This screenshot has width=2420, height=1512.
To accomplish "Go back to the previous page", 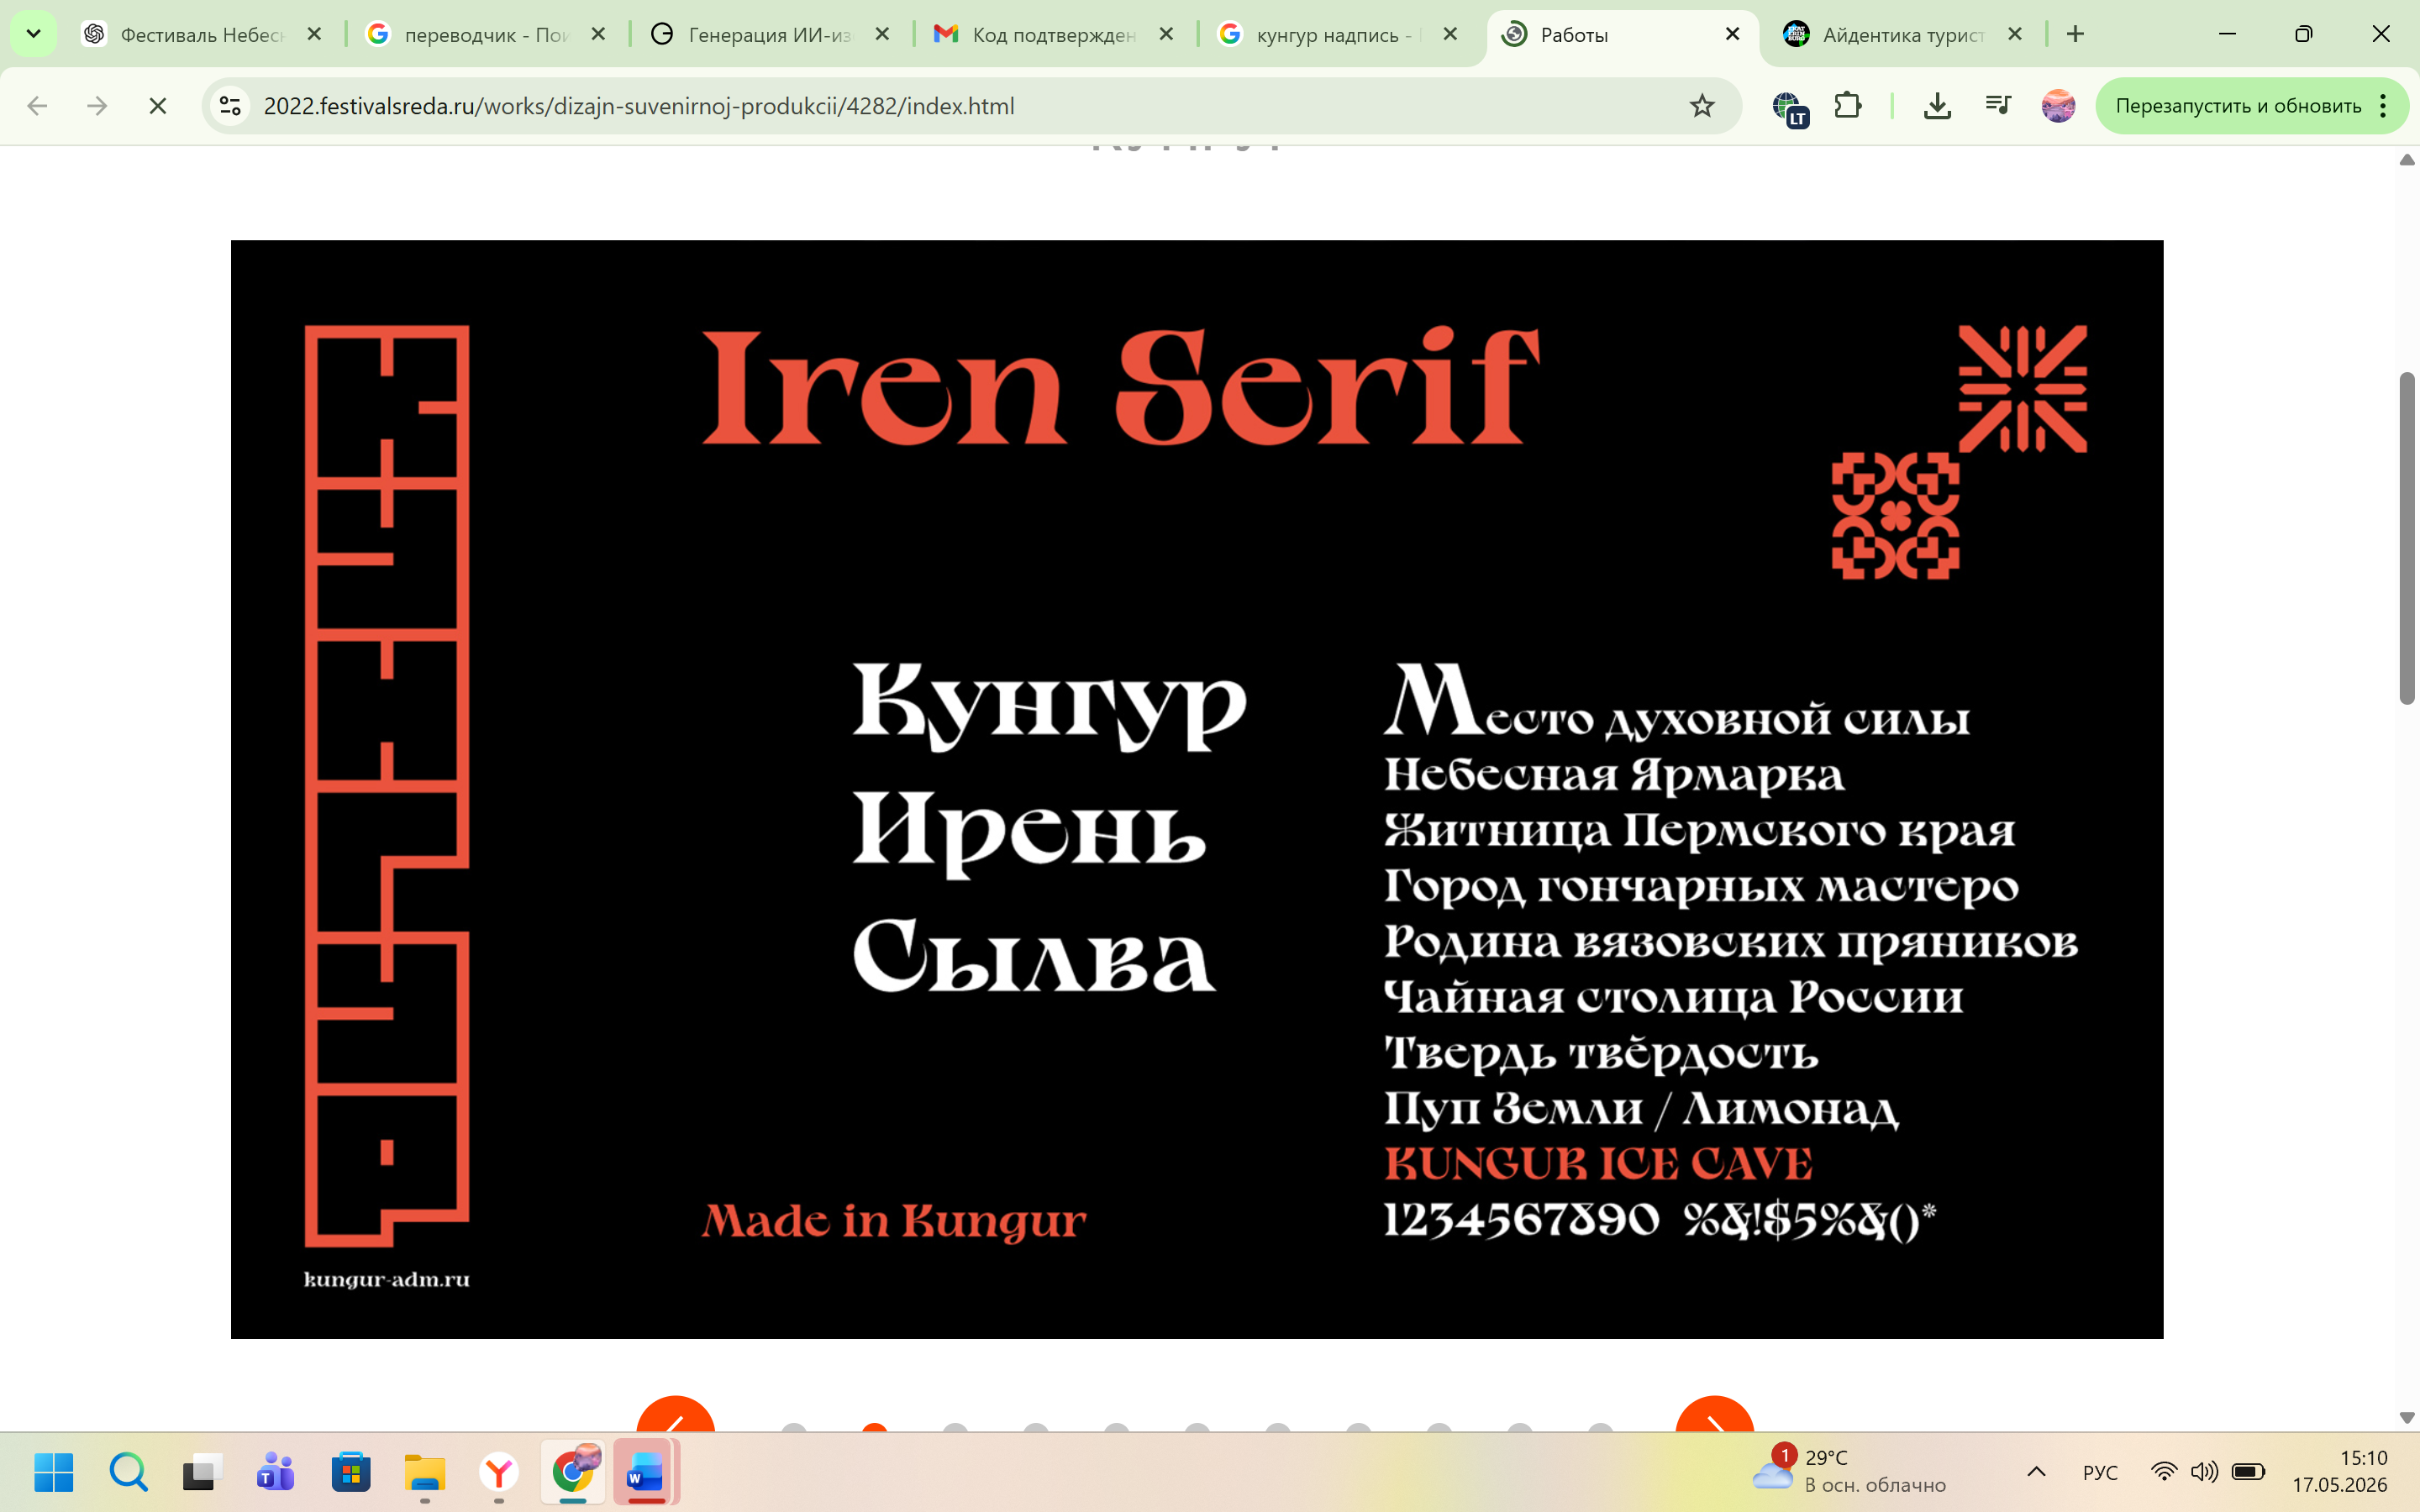I will pos(37,106).
